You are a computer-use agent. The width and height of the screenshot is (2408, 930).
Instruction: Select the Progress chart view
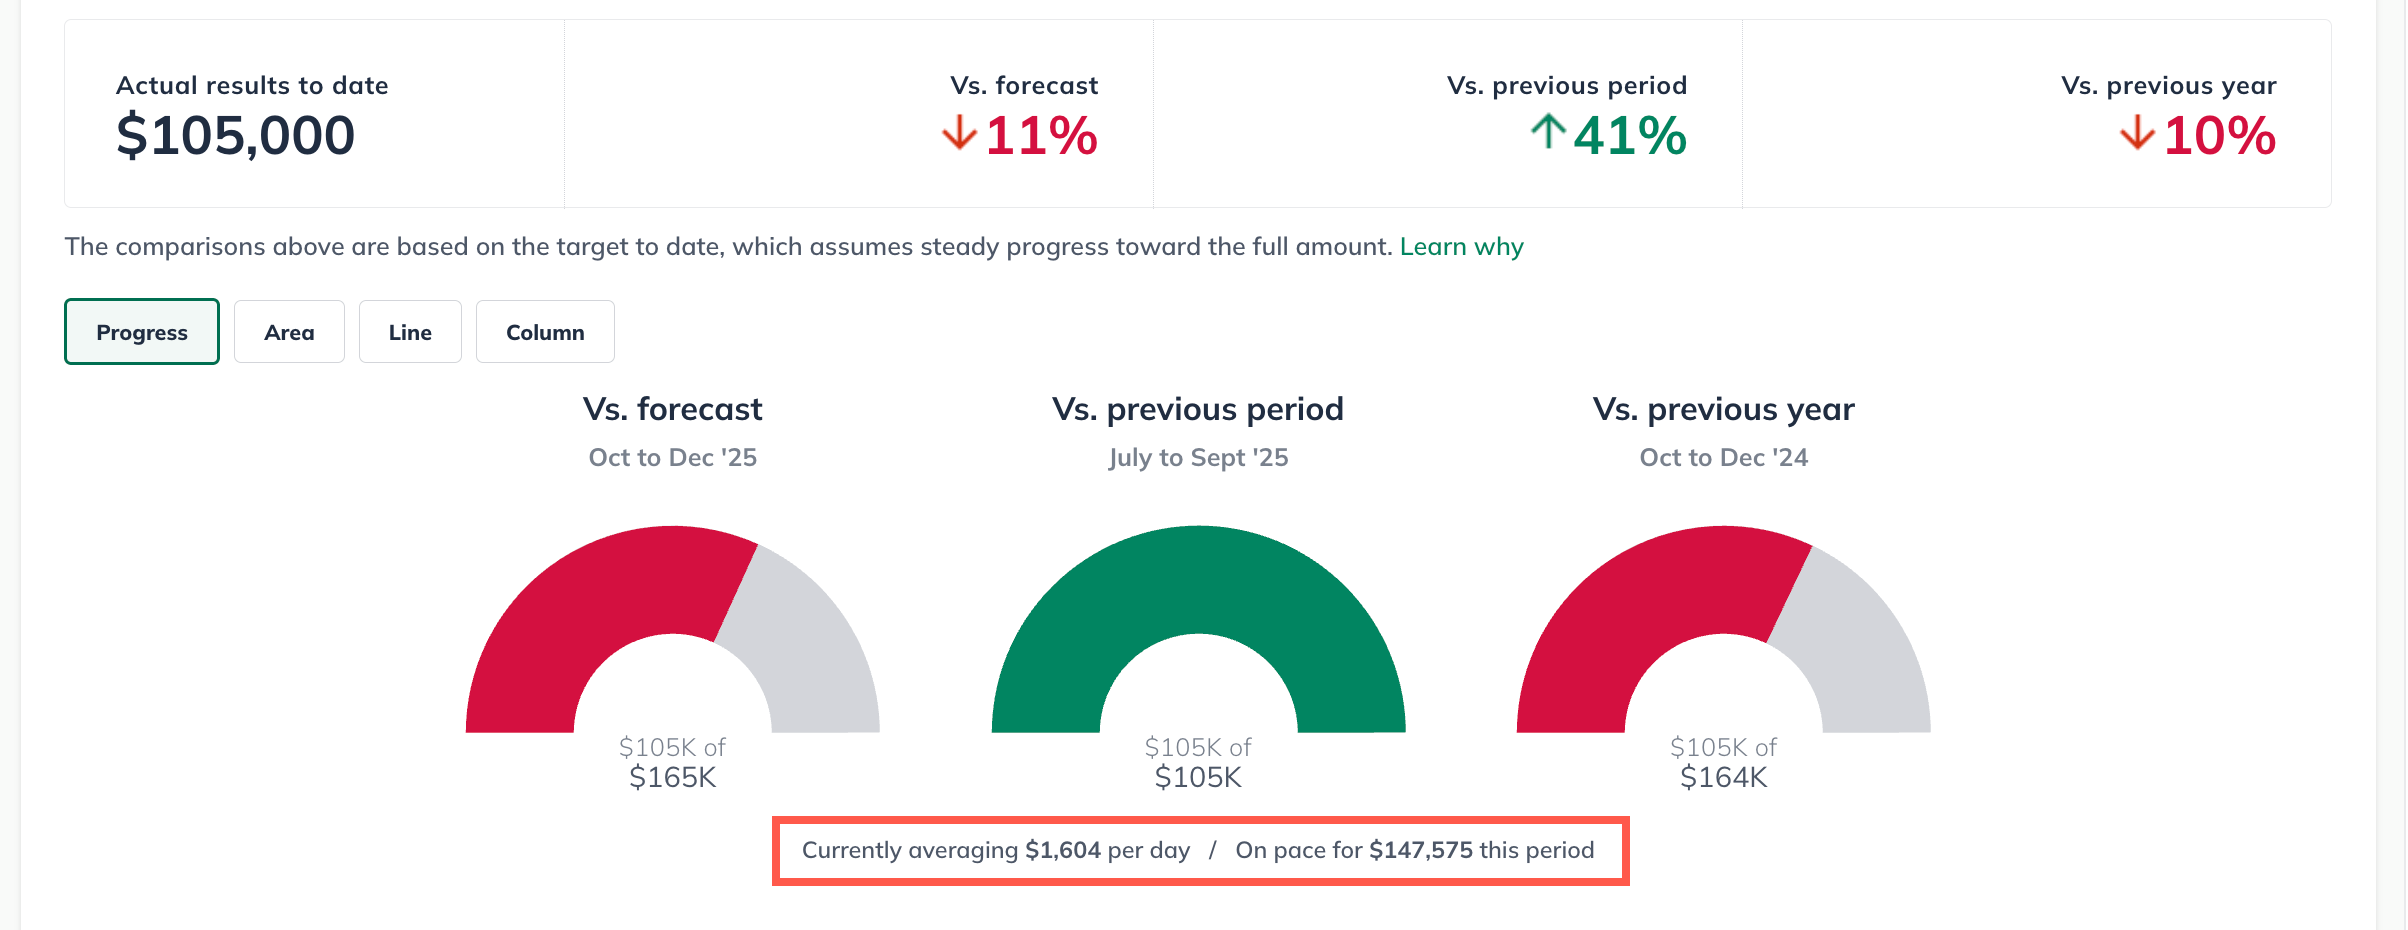pyautogui.click(x=142, y=332)
